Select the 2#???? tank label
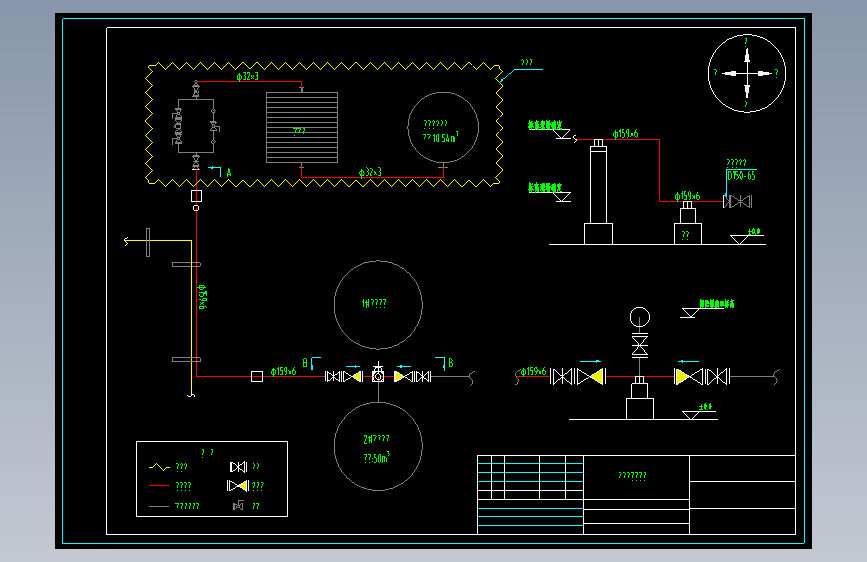The width and height of the screenshot is (867, 562). (x=376, y=439)
